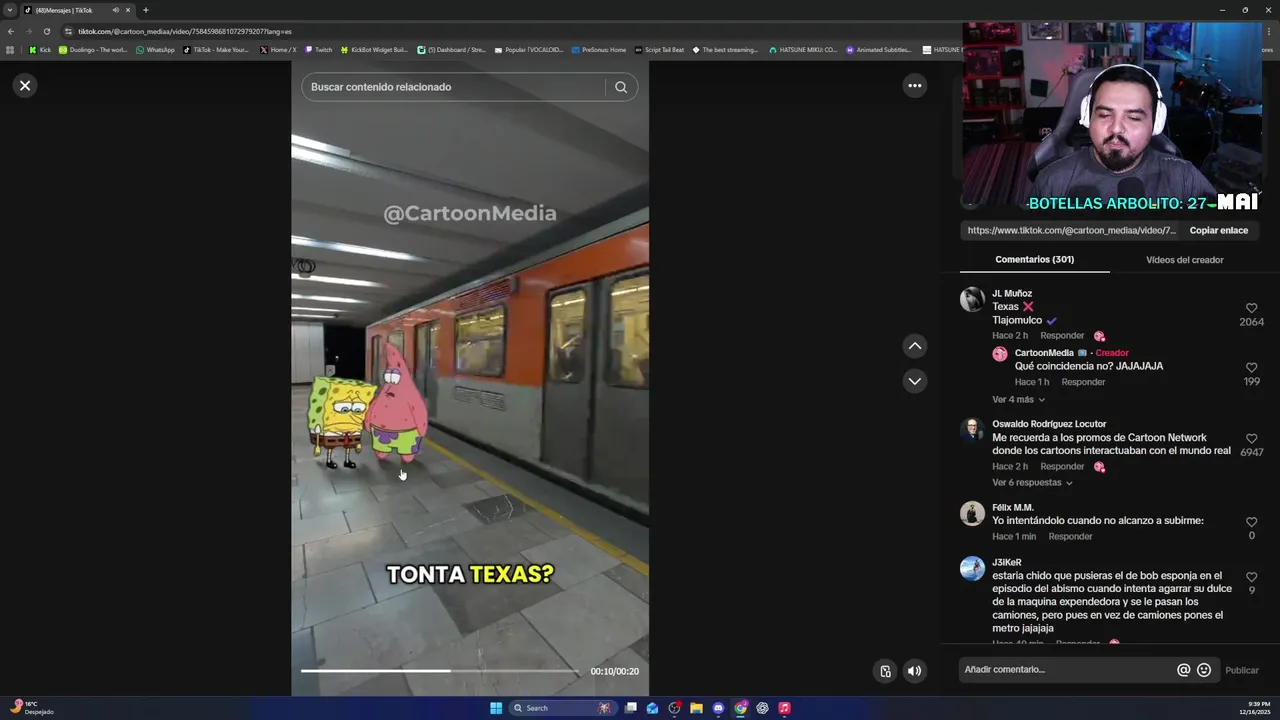Click the browser address bar URL

pyautogui.click(x=185, y=31)
